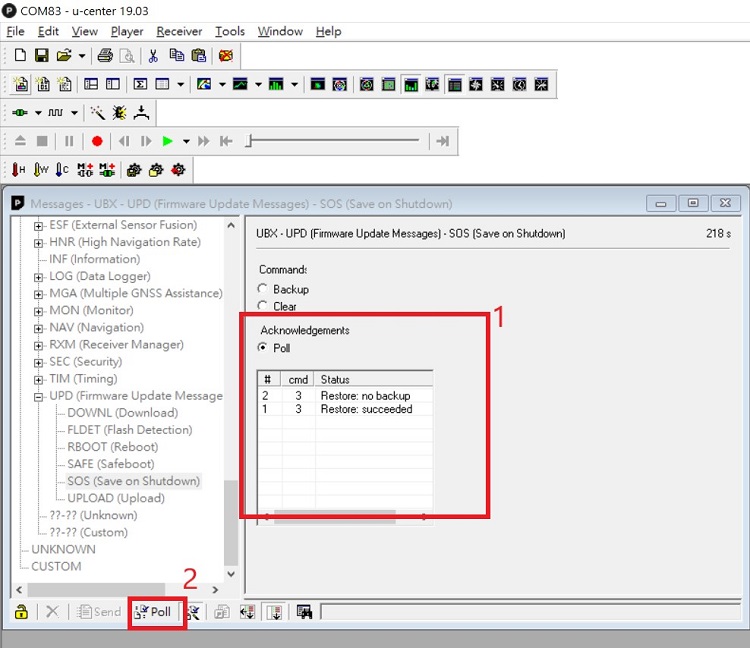The width and height of the screenshot is (750, 648).
Task: Open the Window menu
Action: tap(280, 32)
